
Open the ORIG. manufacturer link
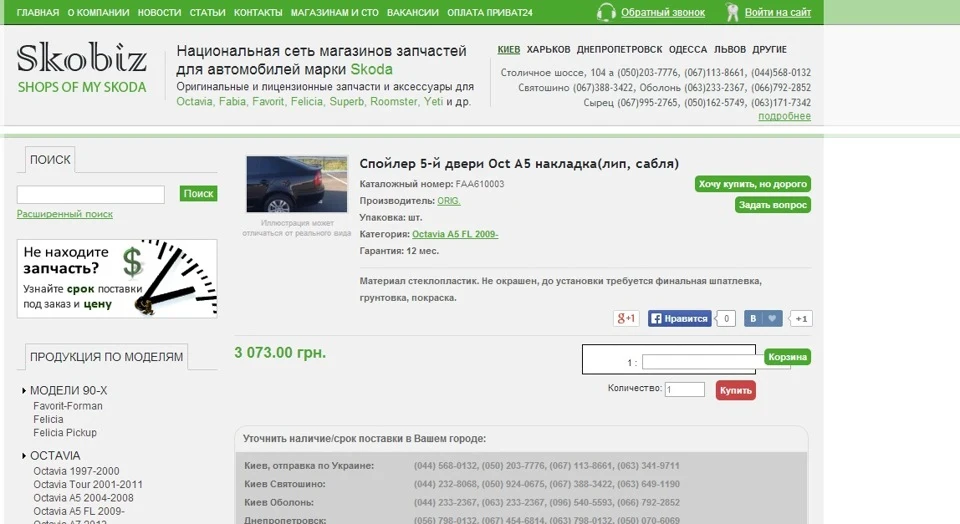click(449, 201)
